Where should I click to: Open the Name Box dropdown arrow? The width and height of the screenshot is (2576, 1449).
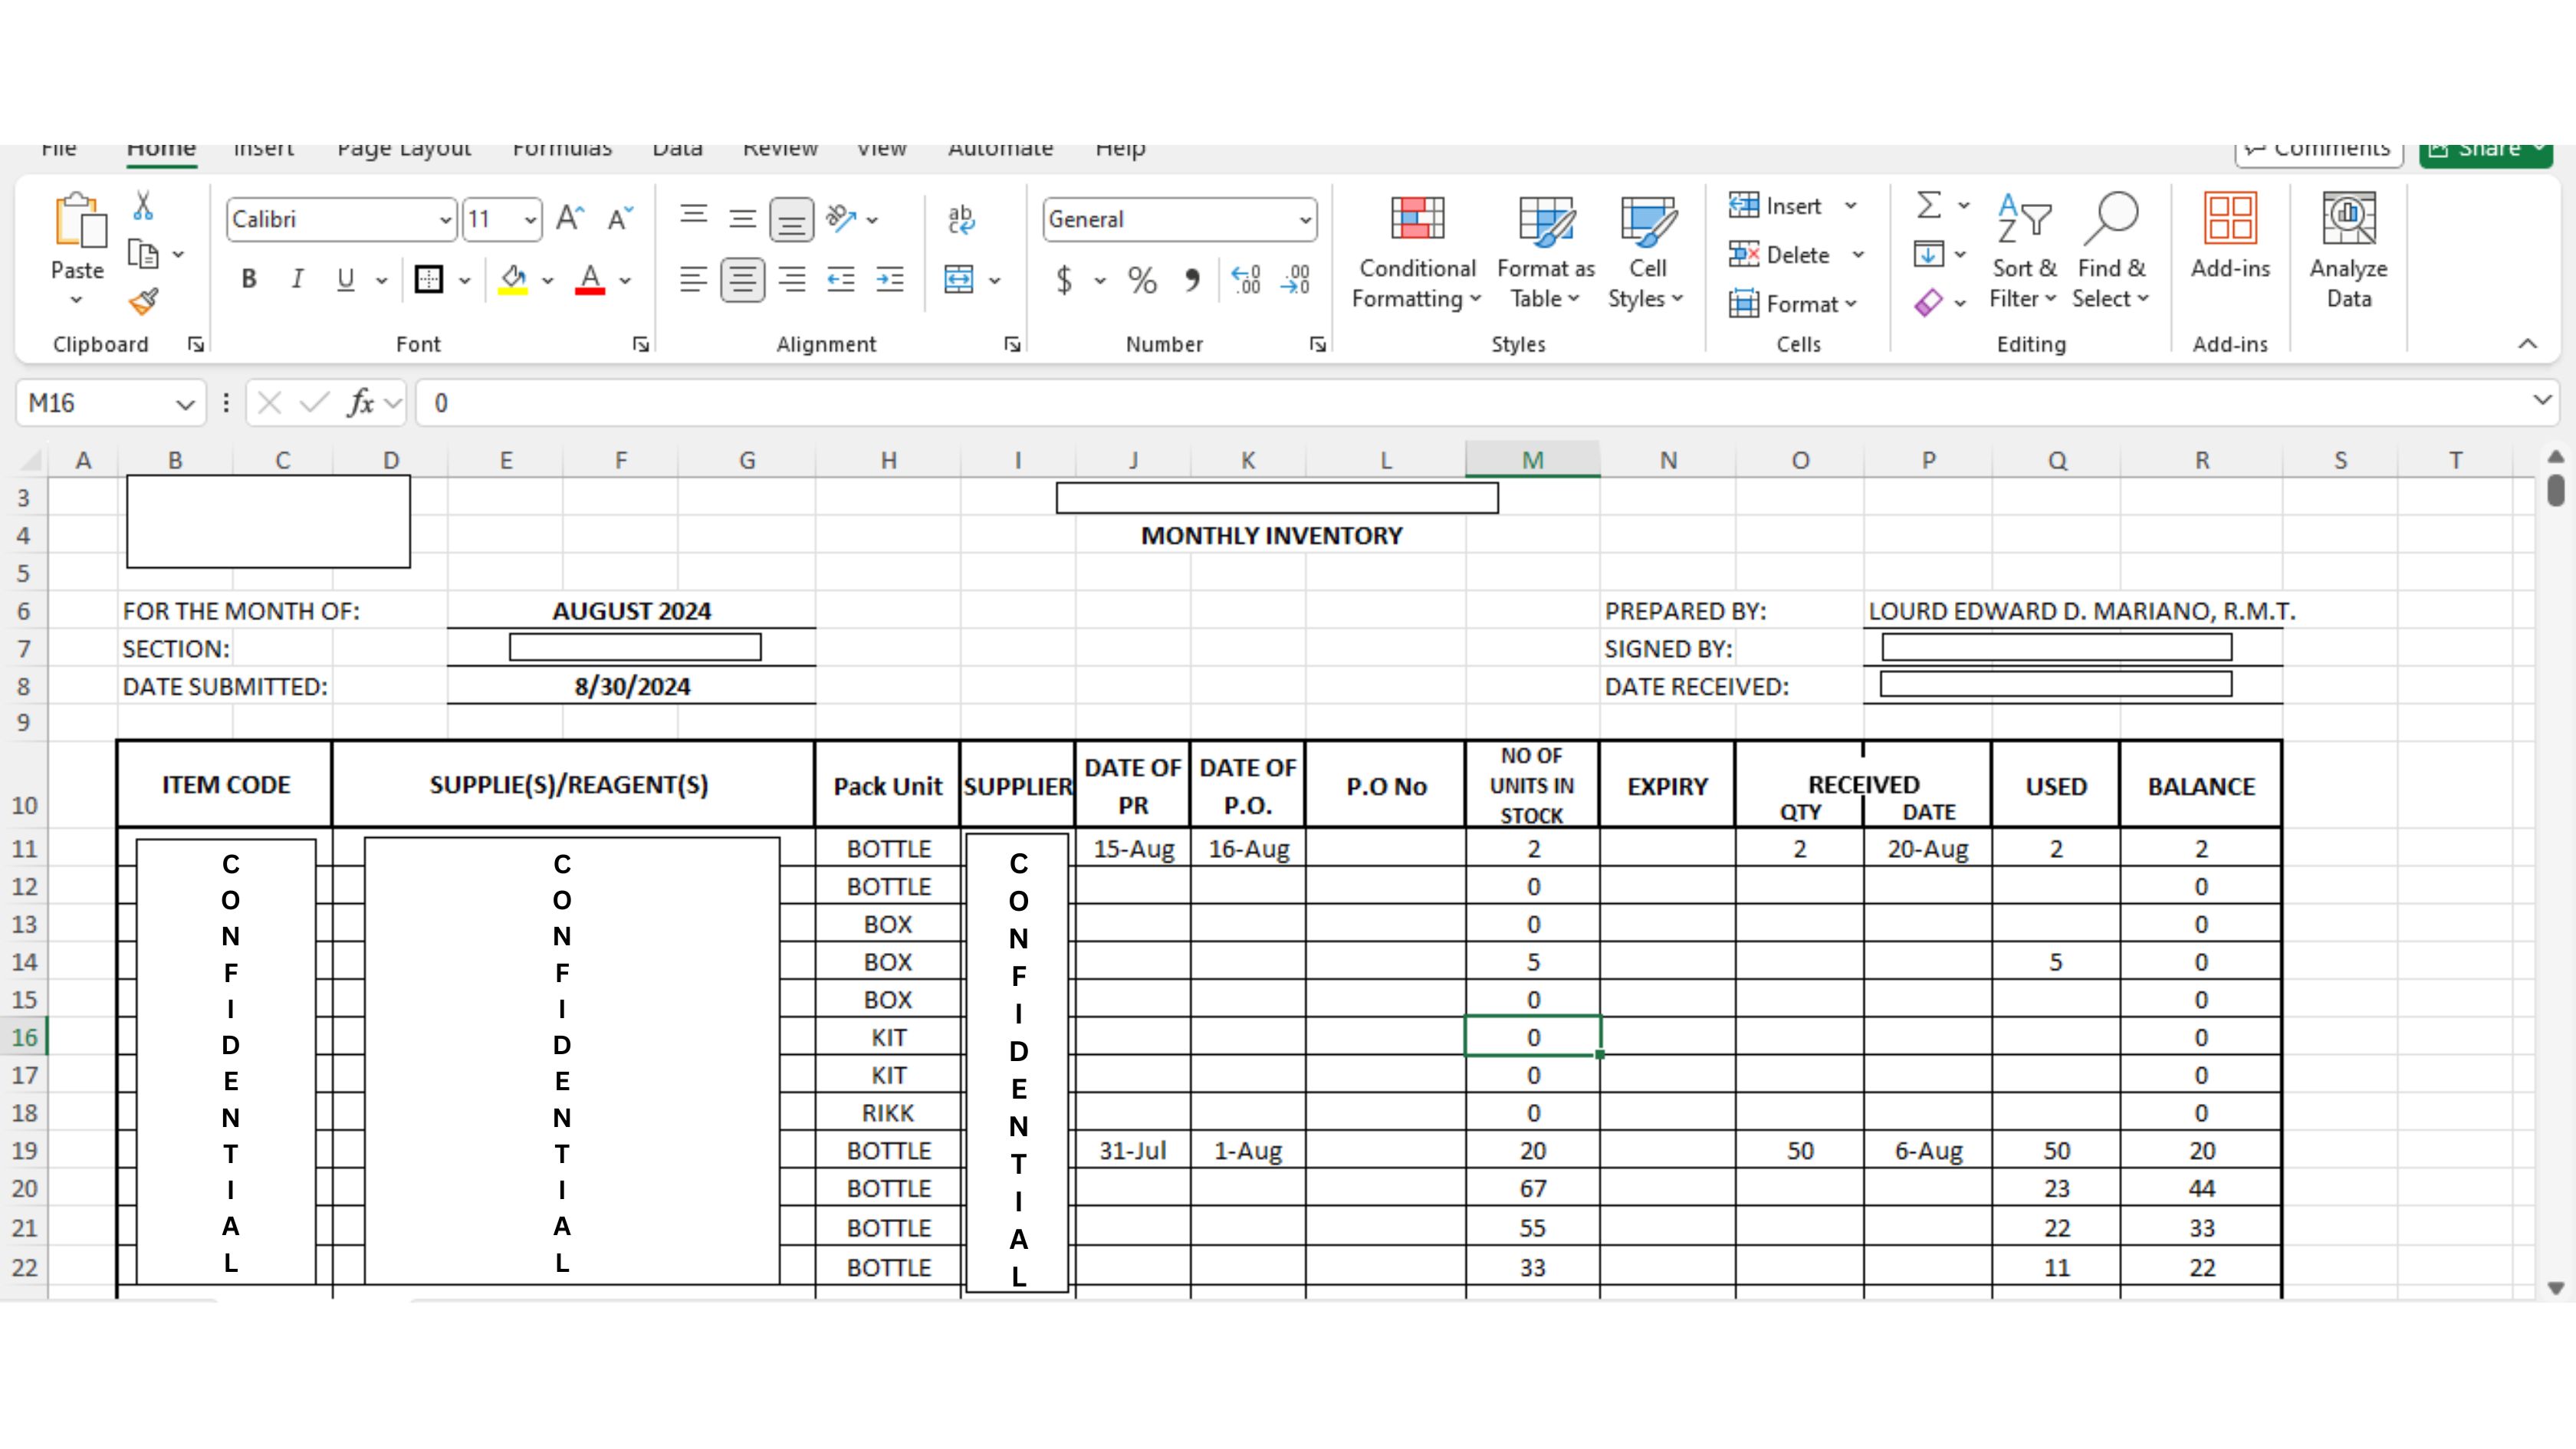coord(184,403)
